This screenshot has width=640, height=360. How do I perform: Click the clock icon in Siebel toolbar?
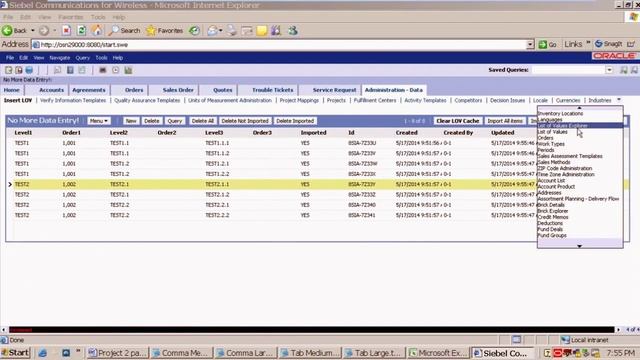click(x=116, y=70)
